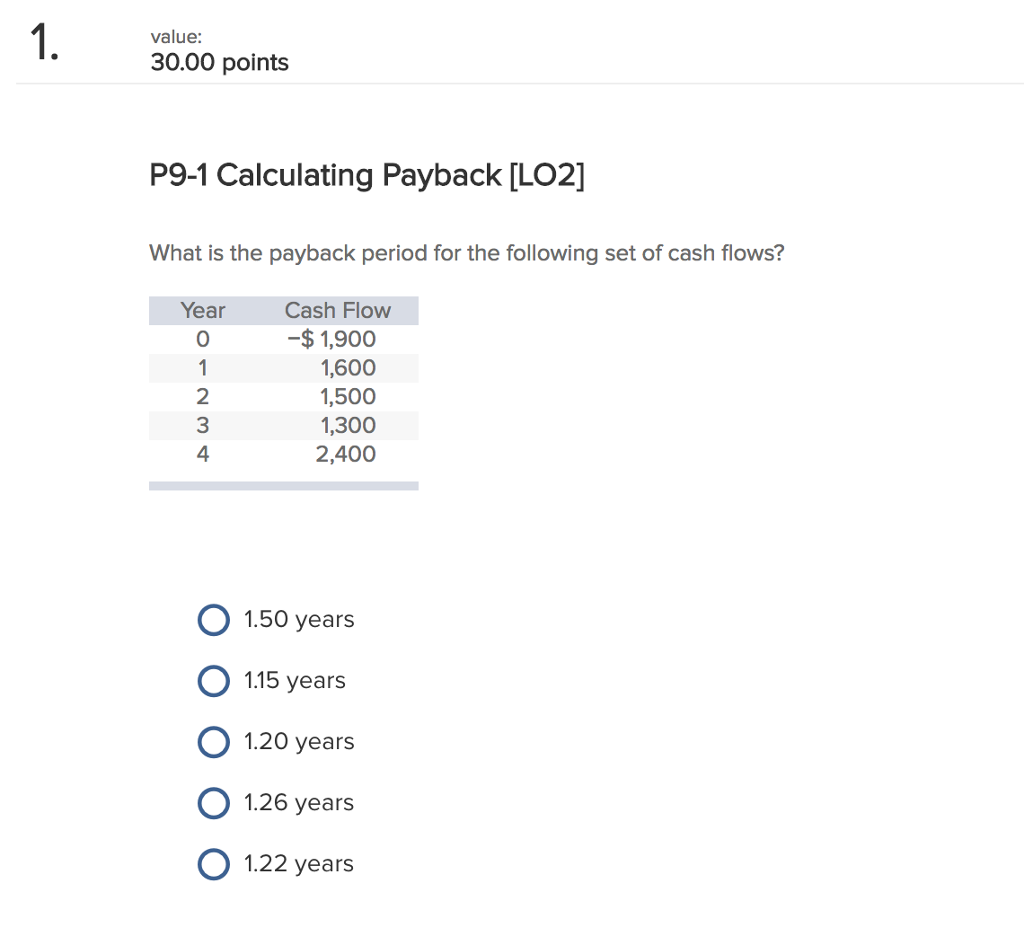1024x945 pixels.
Task: Select the 1.26 years answer option
Action: [214, 803]
